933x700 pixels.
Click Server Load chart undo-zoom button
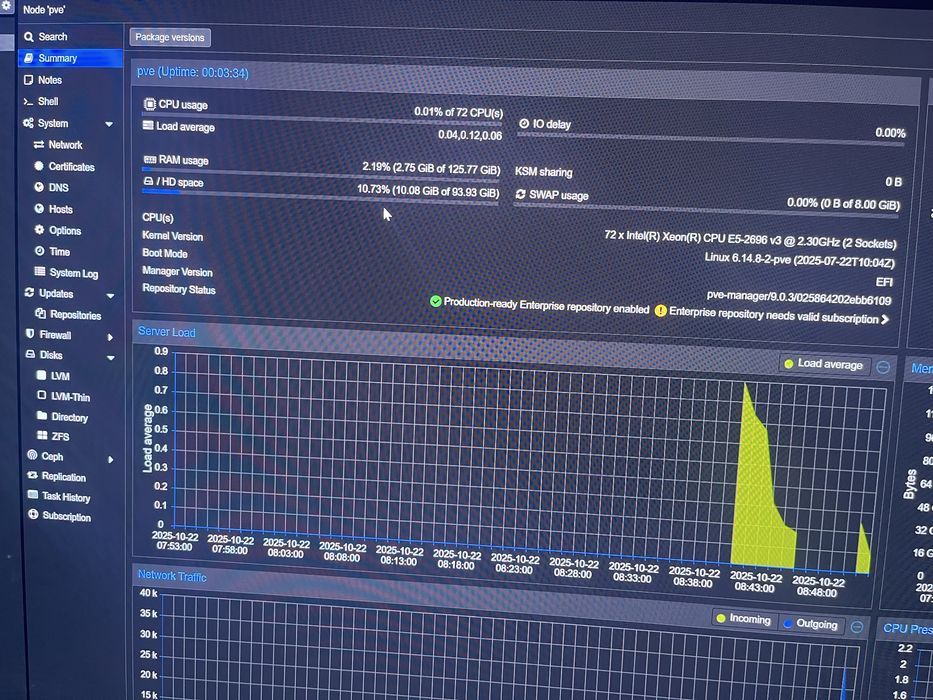[x=883, y=367]
